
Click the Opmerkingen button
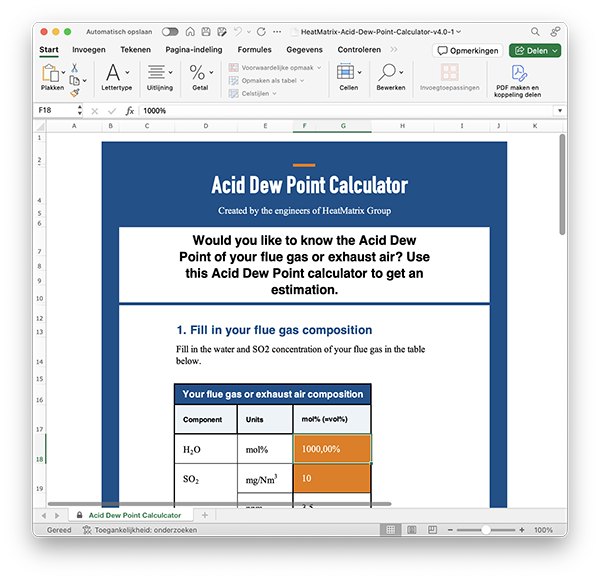click(x=468, y=51)
